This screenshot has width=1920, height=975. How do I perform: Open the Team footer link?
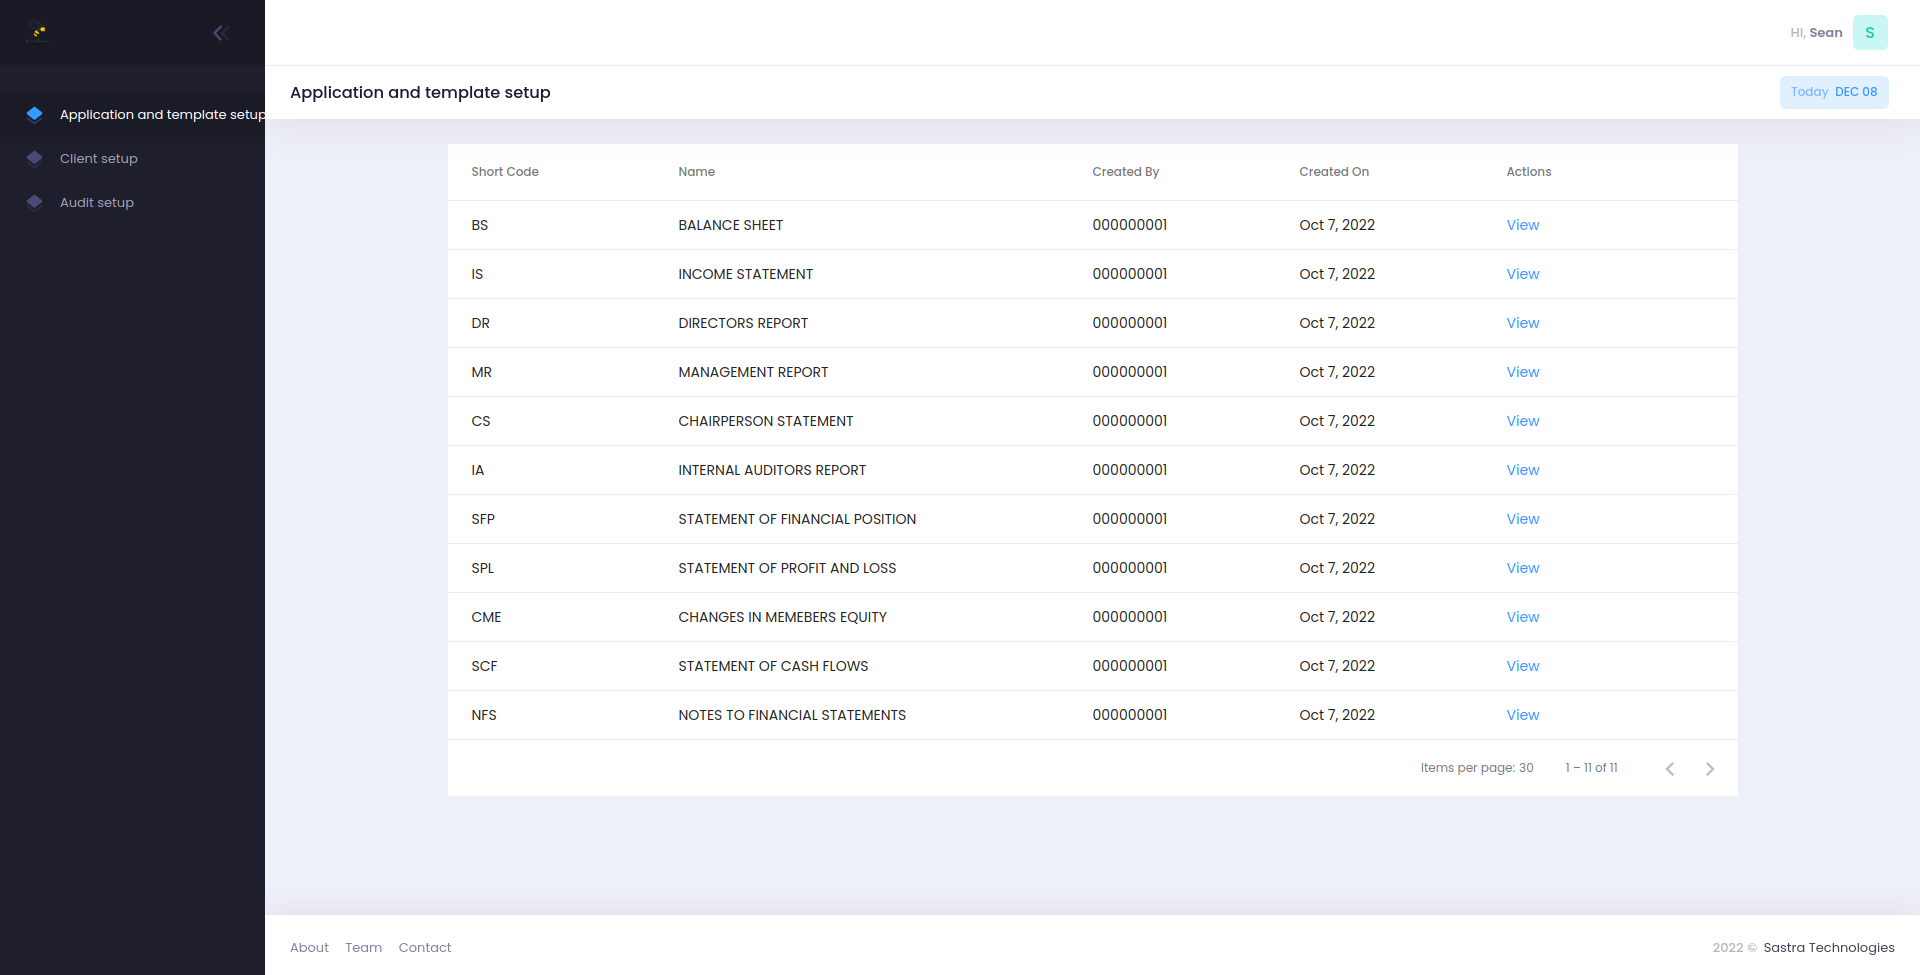pyautogui.click(x=363, y=947)
